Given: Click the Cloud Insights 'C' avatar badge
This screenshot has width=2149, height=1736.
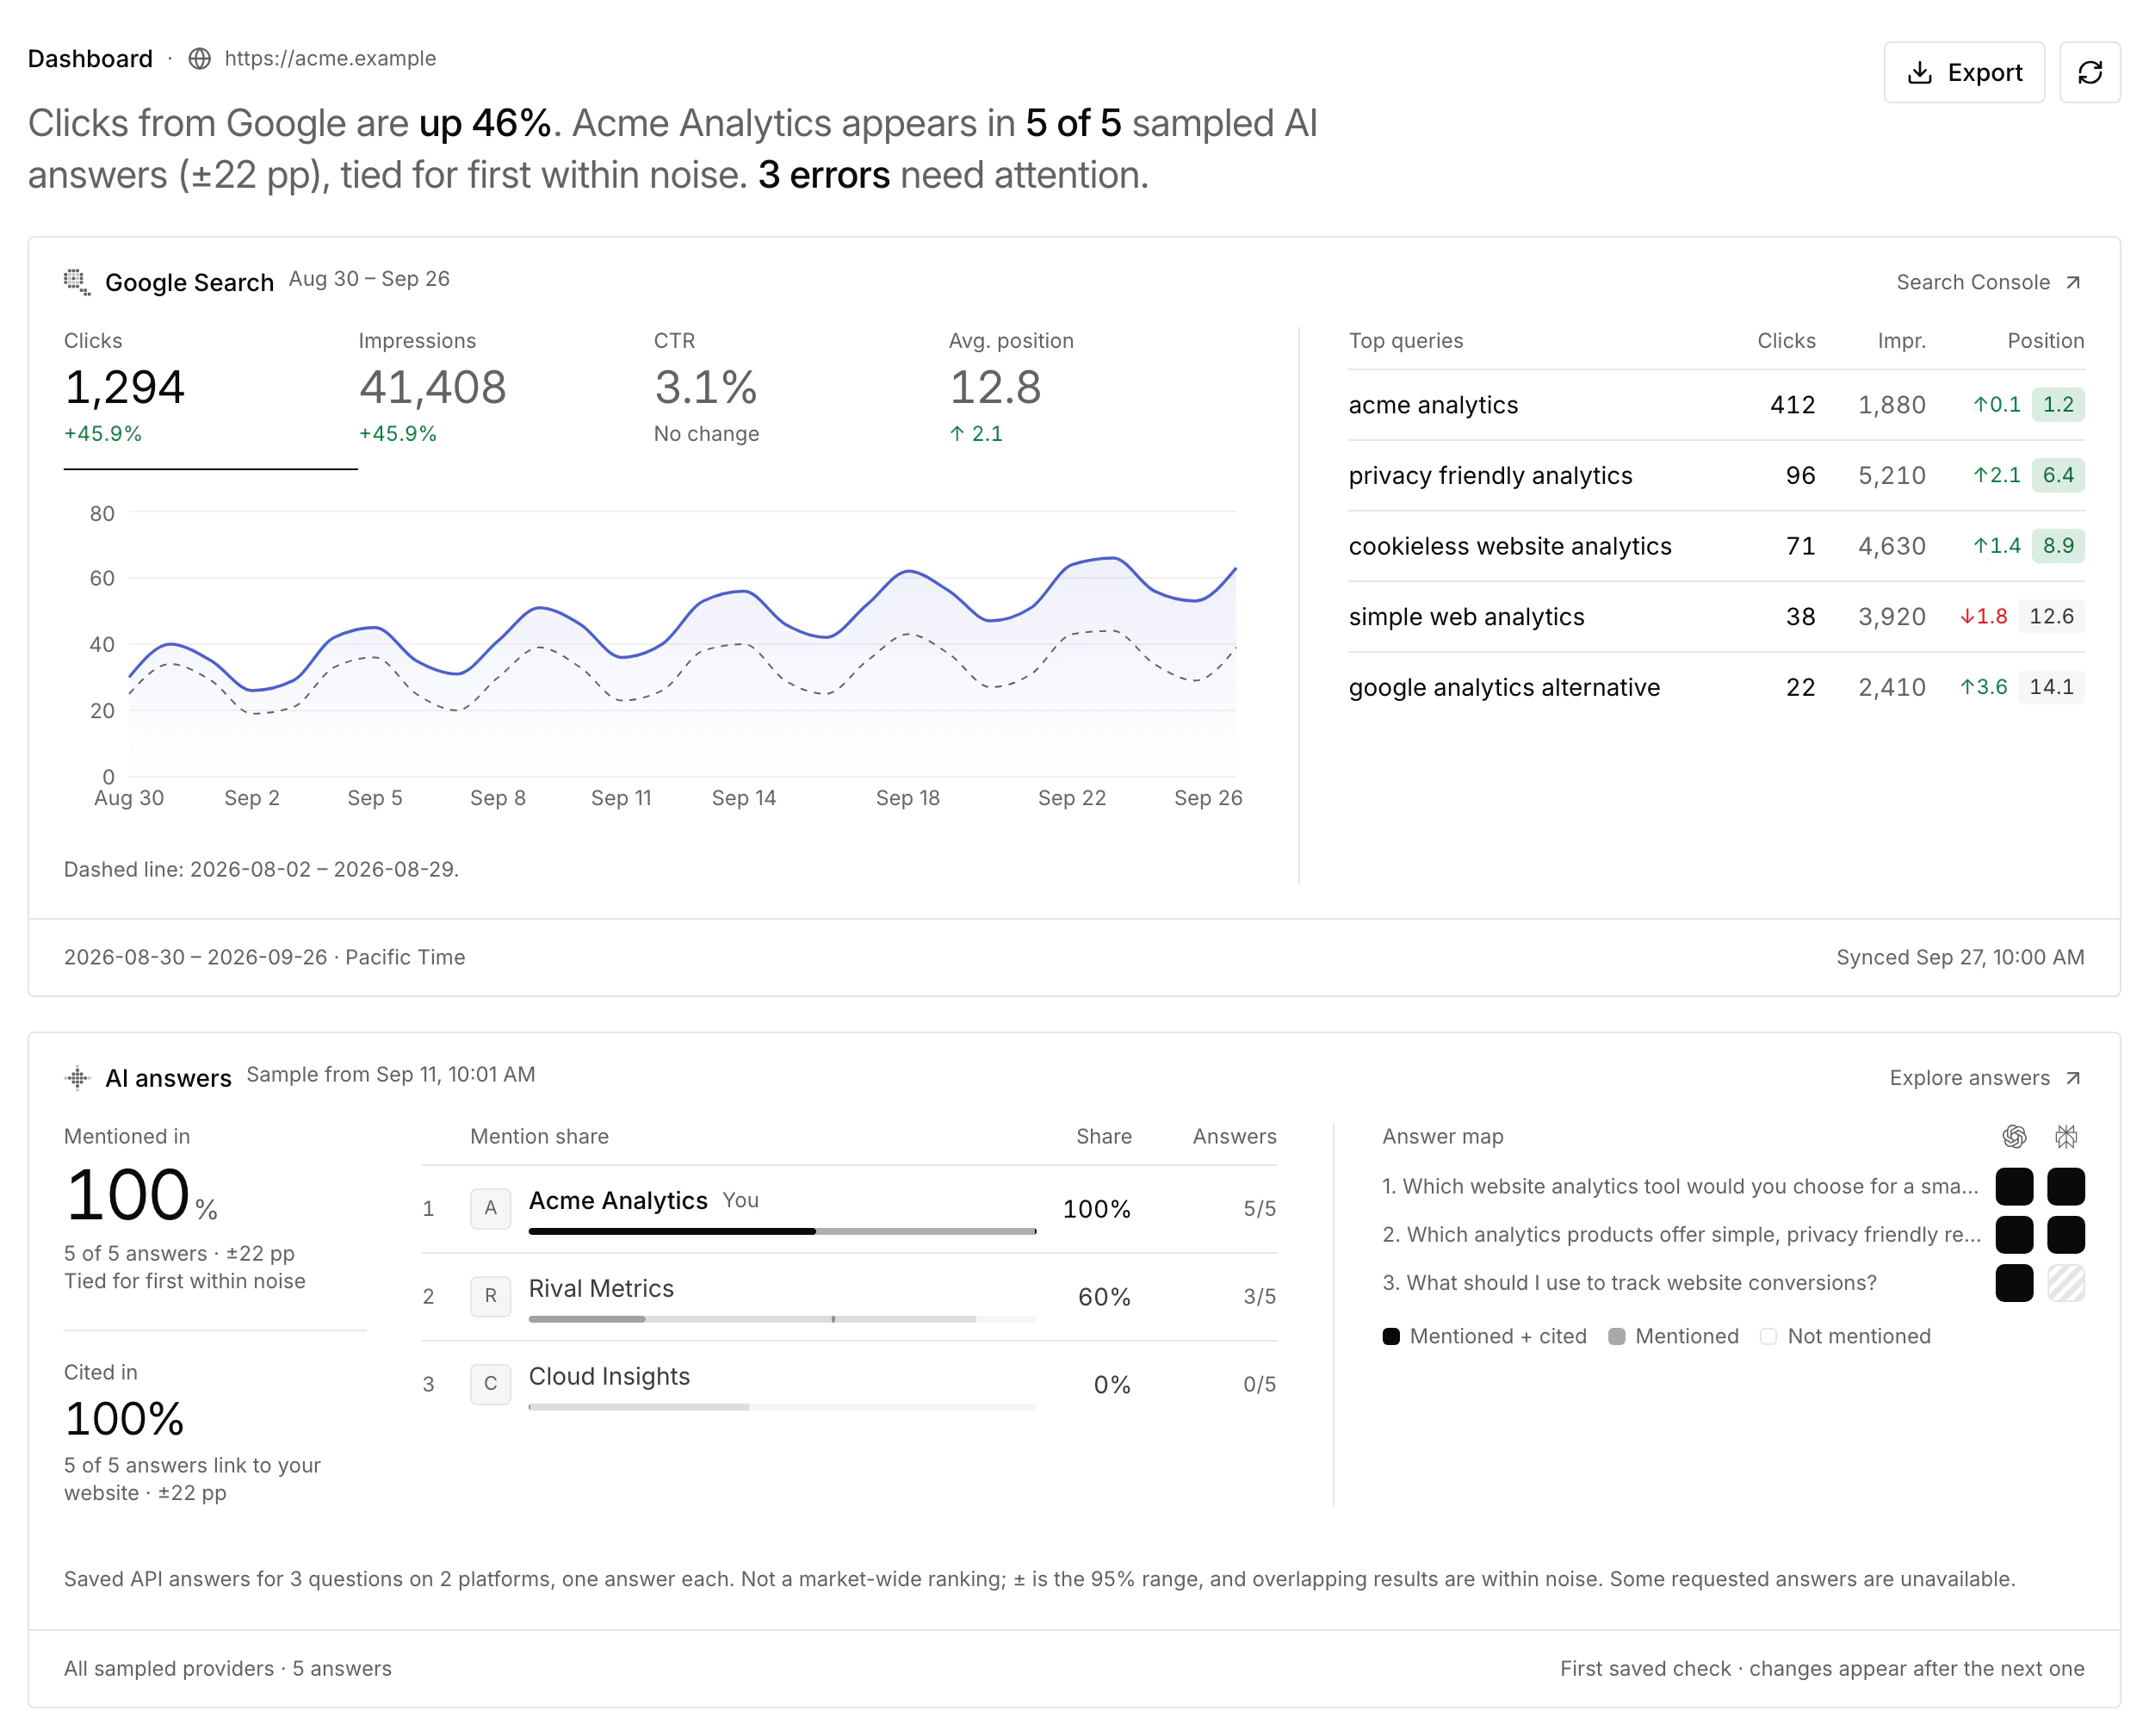Looking at the screenshot, I should tap(490, 1384).
